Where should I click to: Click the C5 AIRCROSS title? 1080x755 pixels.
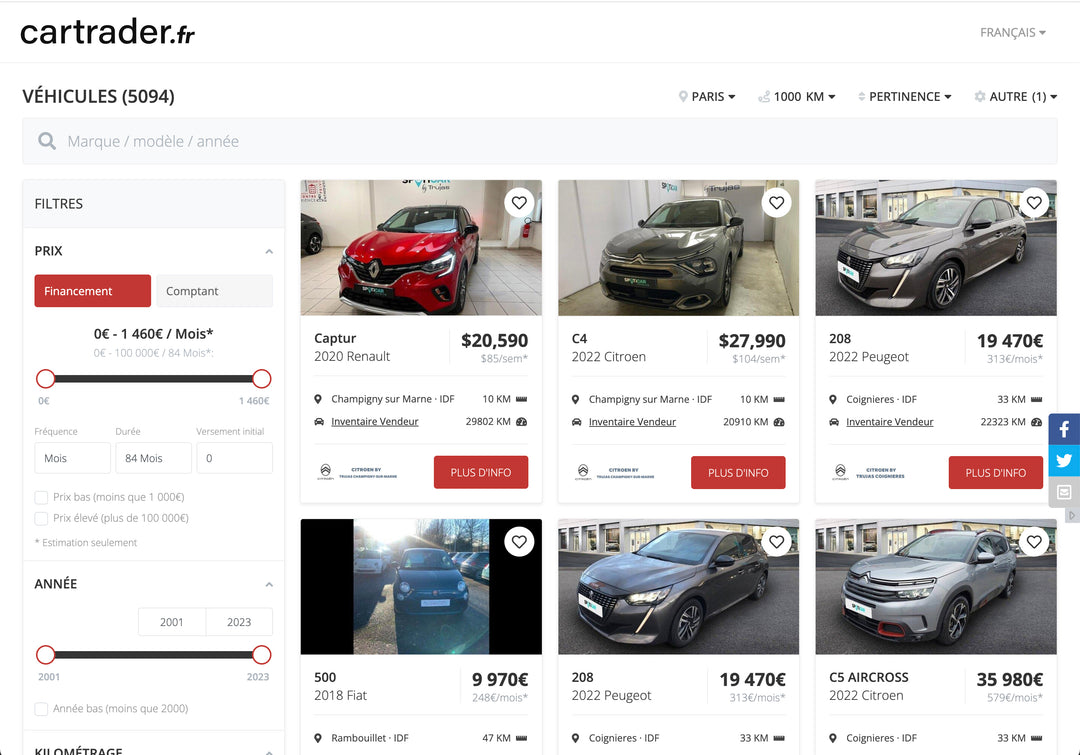tap(869, 677)
